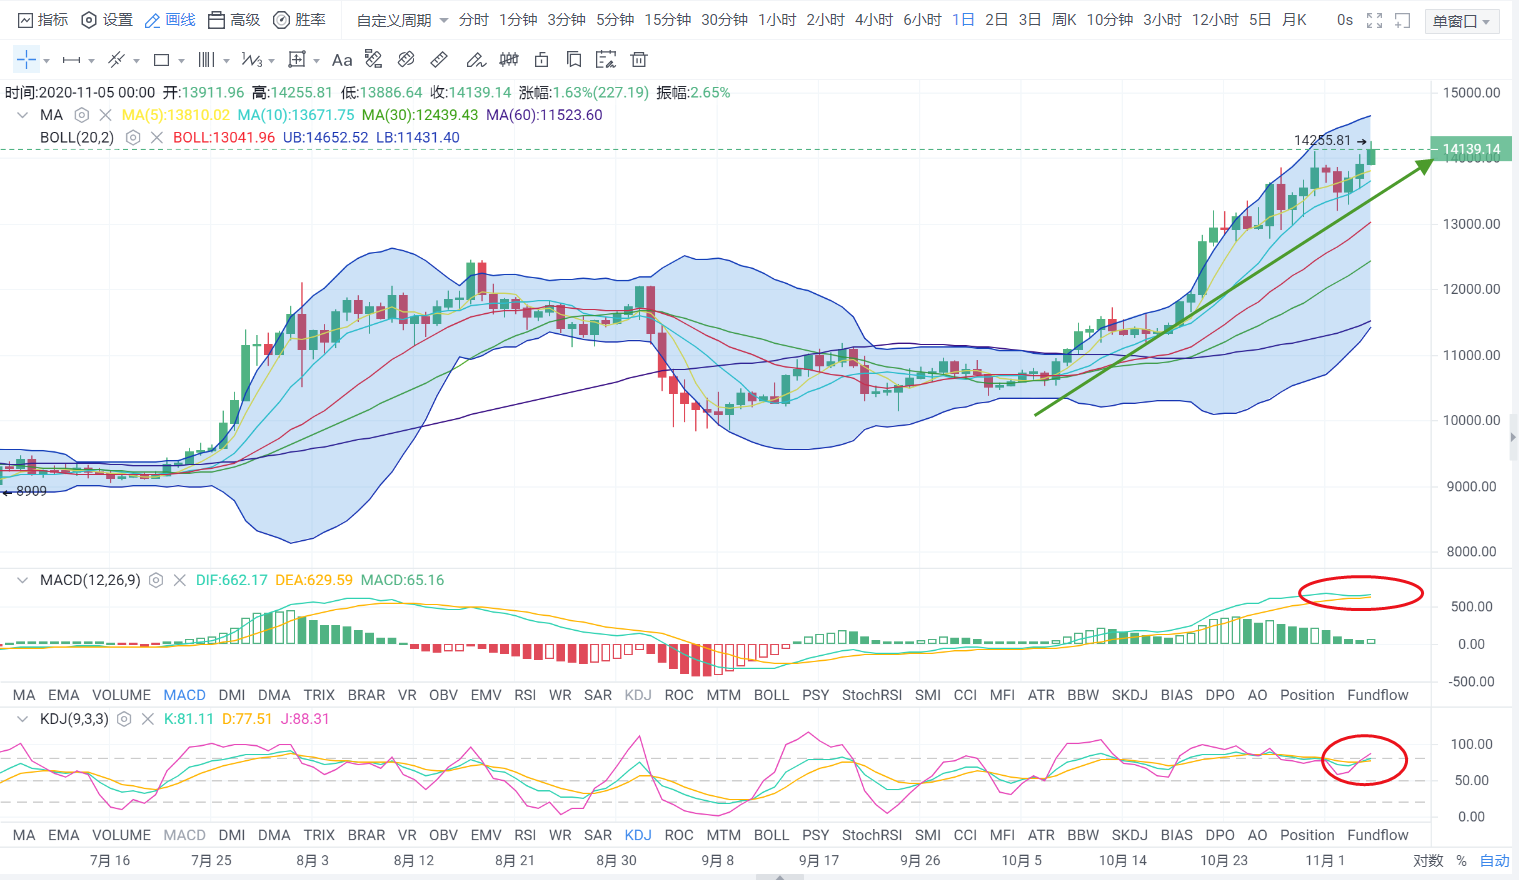
Task: Enable 自动 auto scale mode
Action: [1494, 860]
